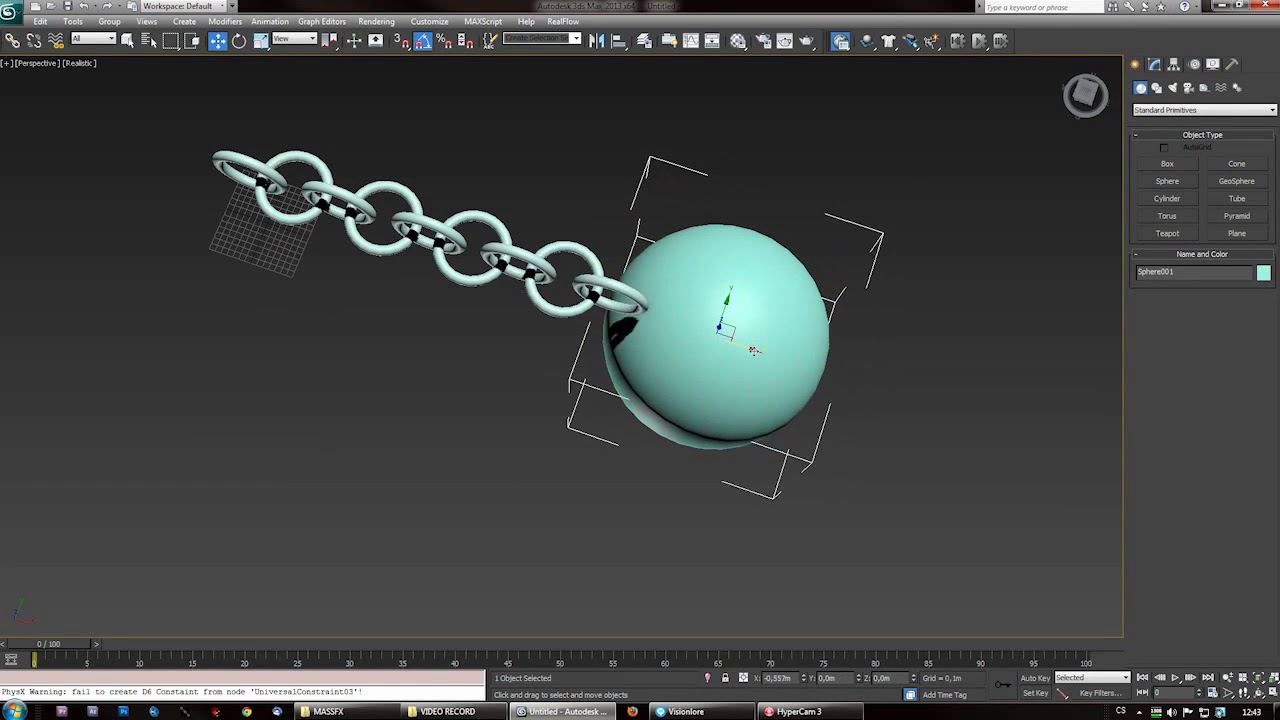Collapse the Object Type rollout

(1202, 135)
